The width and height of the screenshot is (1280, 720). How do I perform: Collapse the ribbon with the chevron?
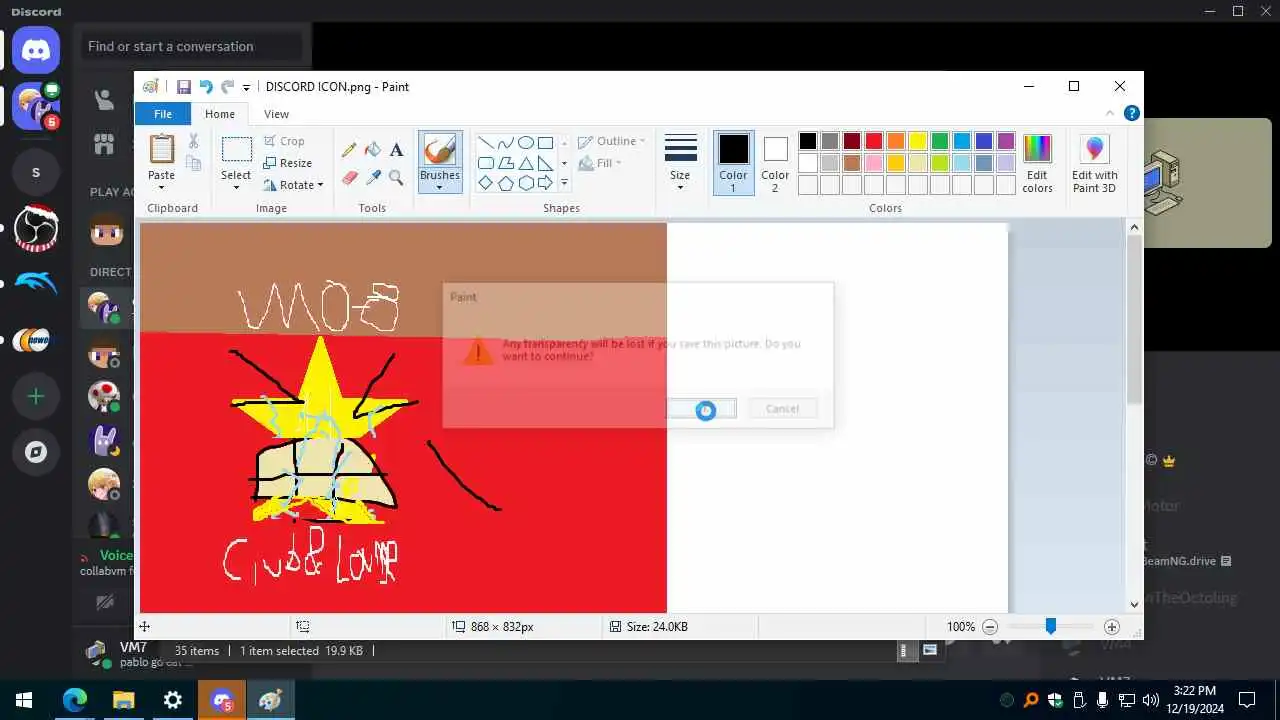click(x=1109, y=113)
